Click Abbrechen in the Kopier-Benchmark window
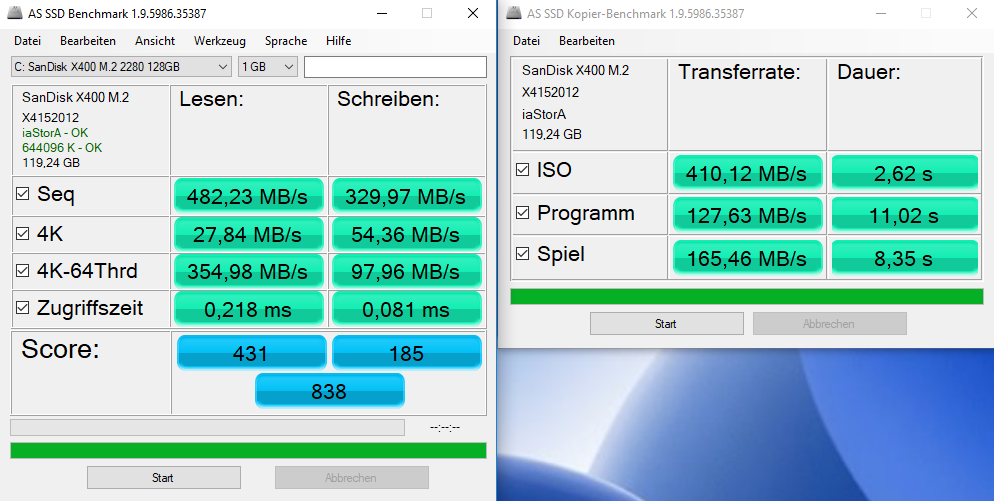994x501 pixels. [829, 323]
